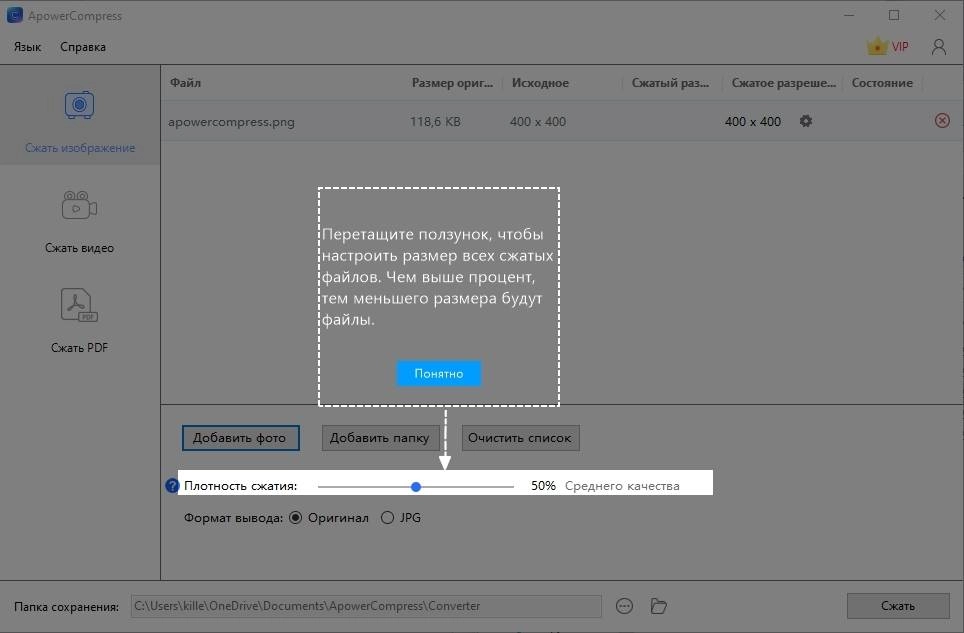Image resolution: width=964 pixels, height=633 pixels.
Task: Open the user account icon
Action: (x=939, y=47)
